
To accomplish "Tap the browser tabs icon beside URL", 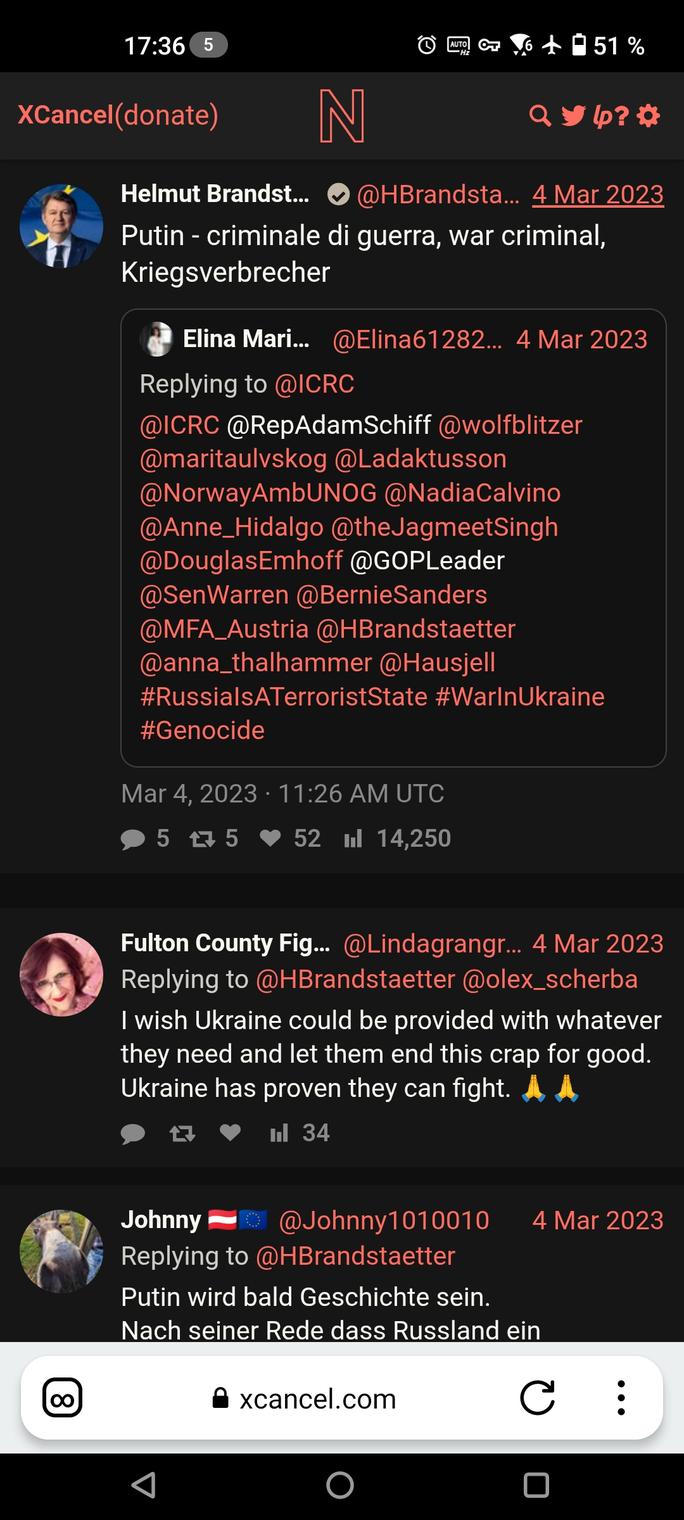I will (62, 1398).
